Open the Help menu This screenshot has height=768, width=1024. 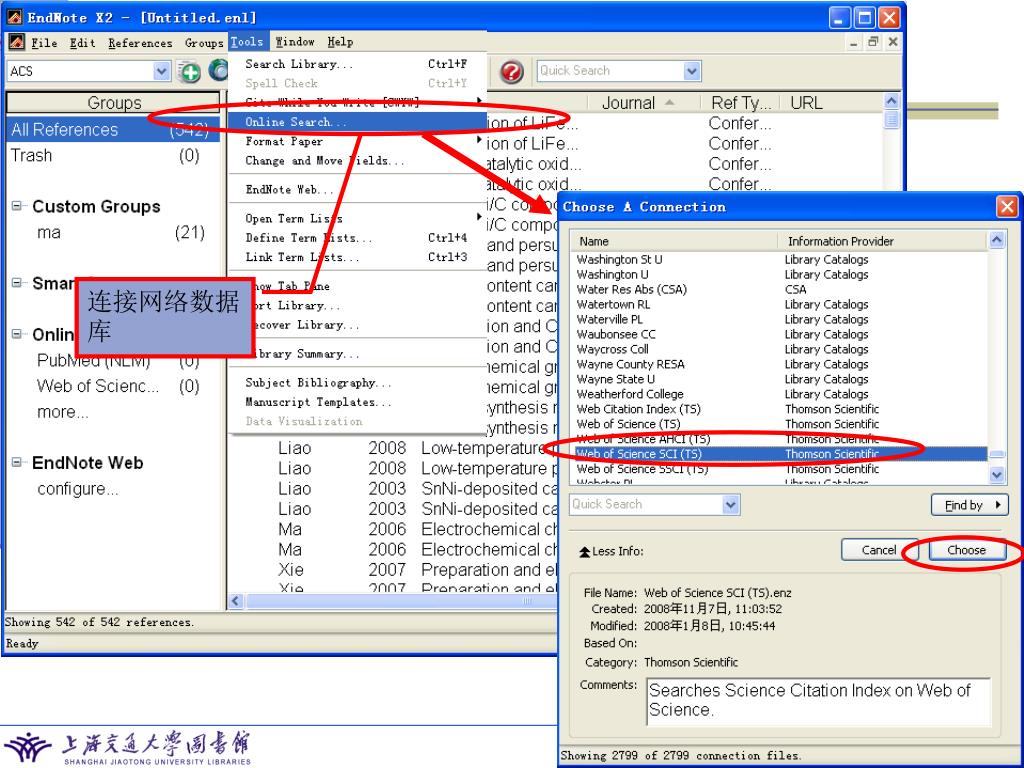340,42
